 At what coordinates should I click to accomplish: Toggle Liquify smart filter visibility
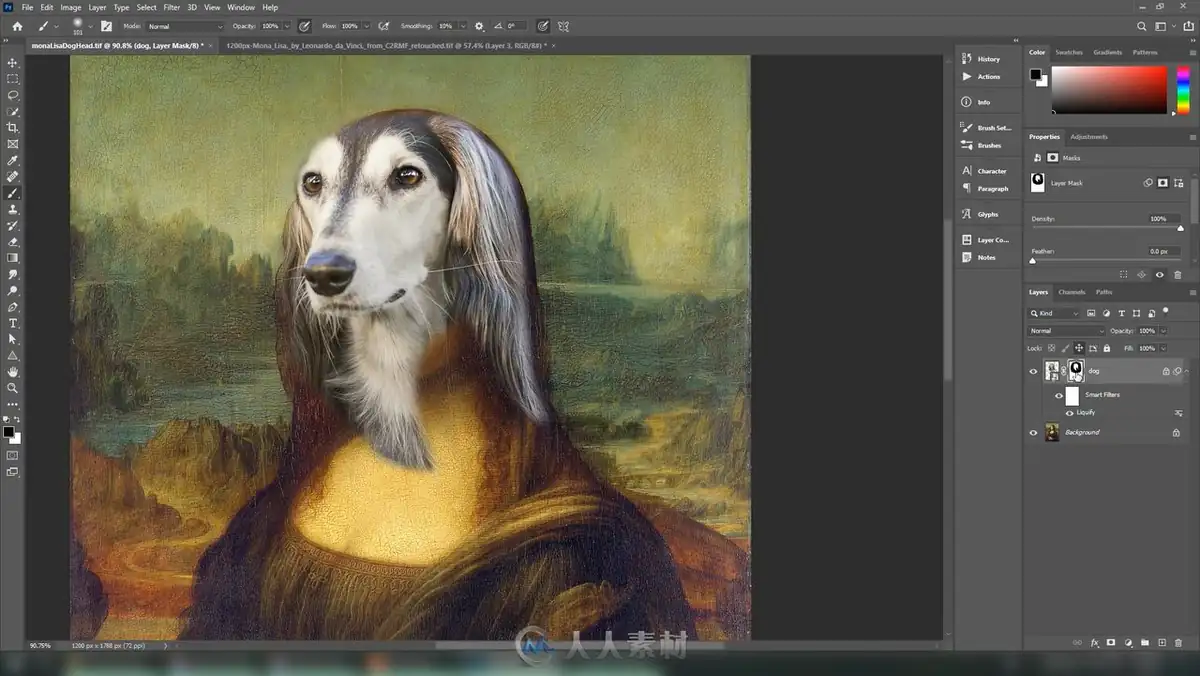1069,412
